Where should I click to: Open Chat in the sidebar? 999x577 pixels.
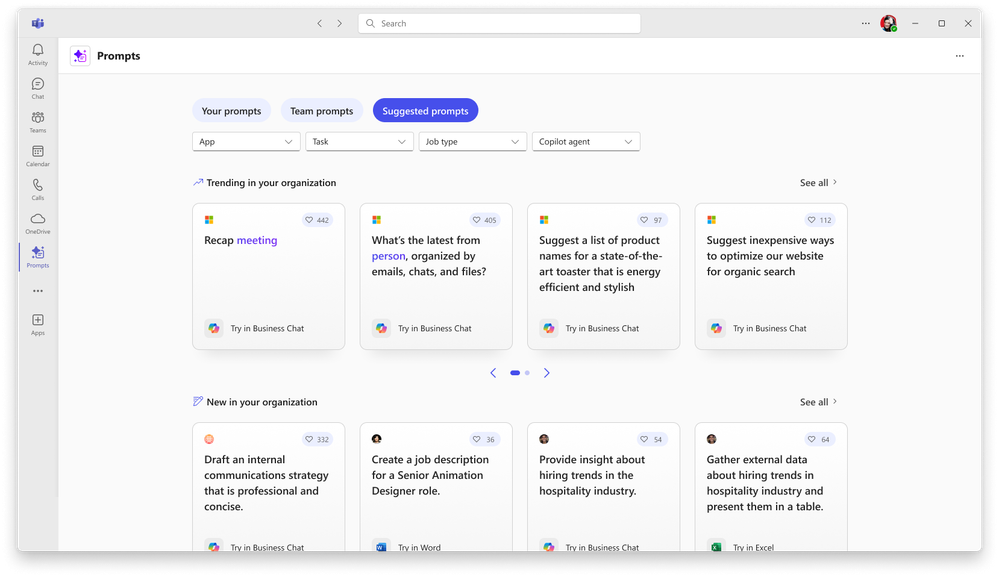pos(38,88)
